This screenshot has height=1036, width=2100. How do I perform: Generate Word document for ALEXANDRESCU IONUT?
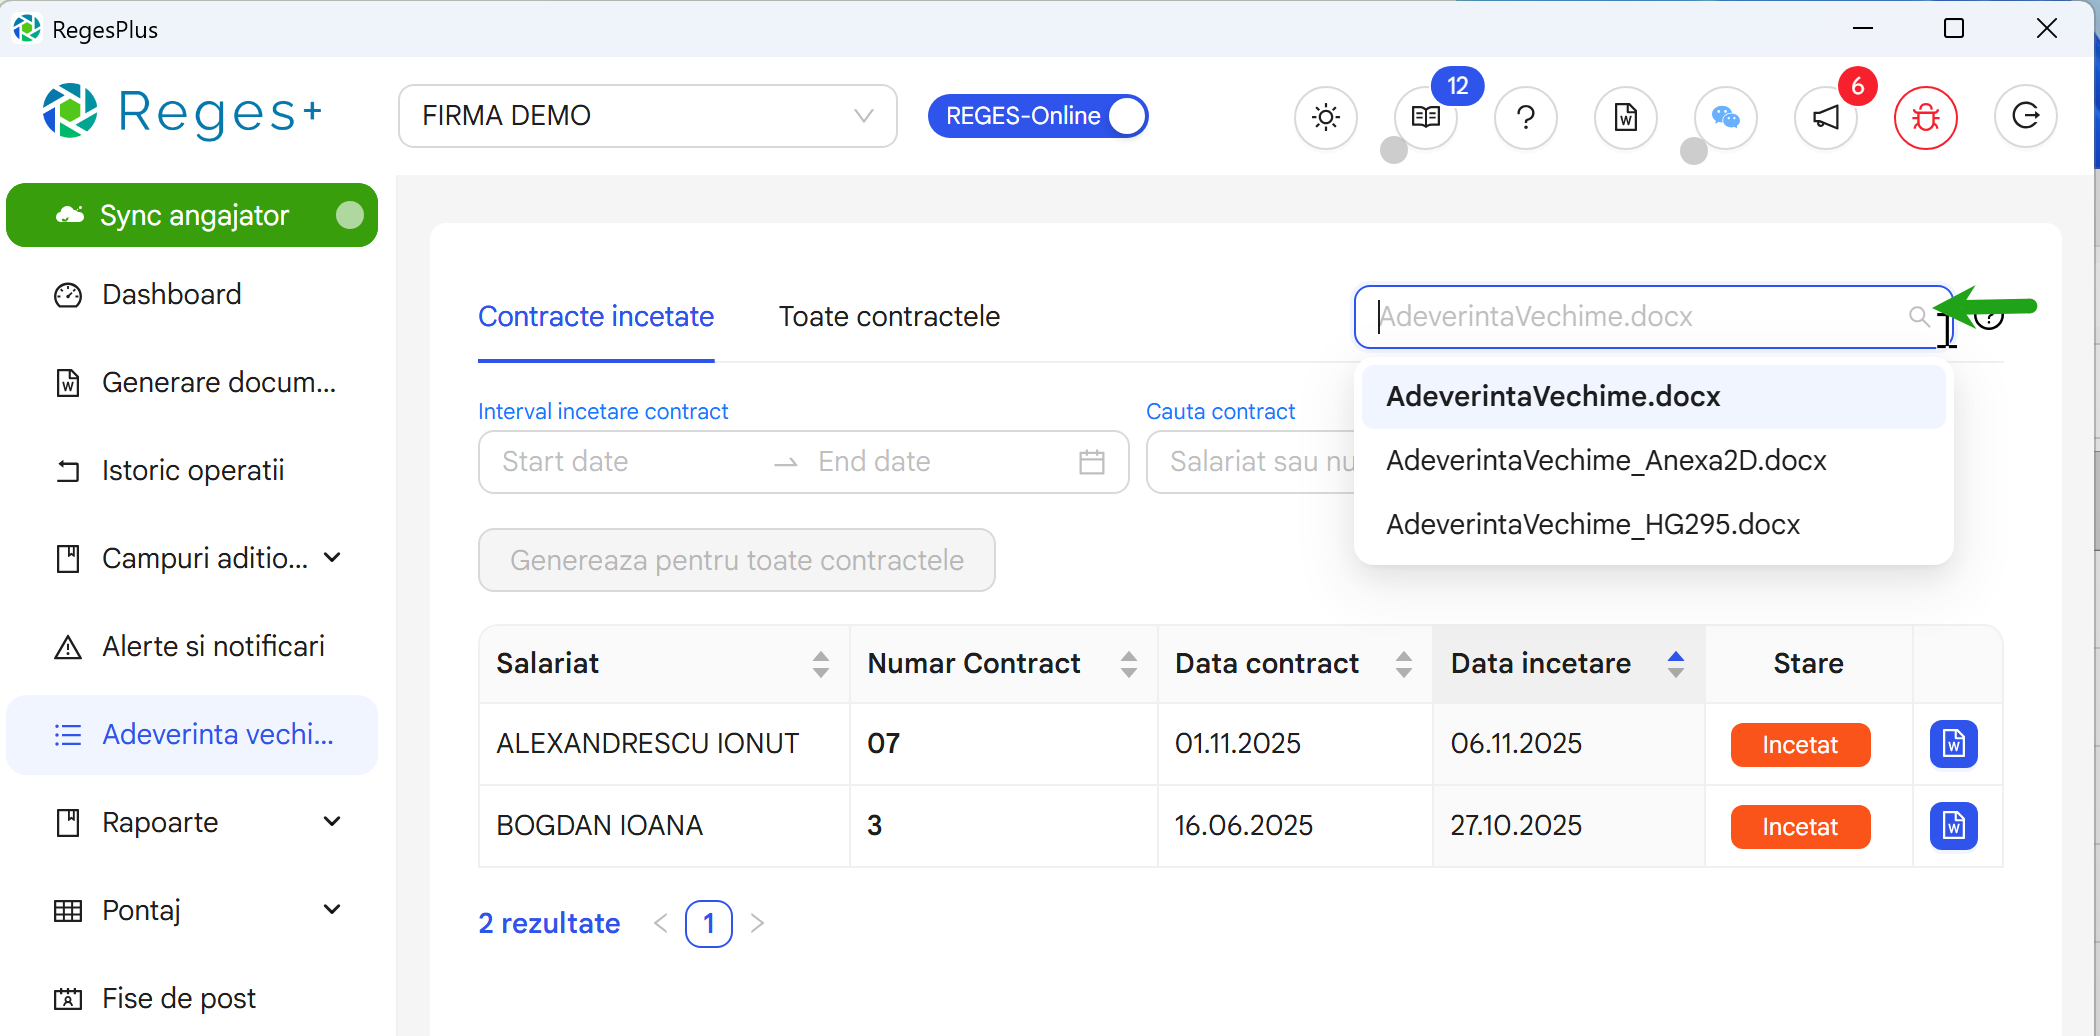1952,743
